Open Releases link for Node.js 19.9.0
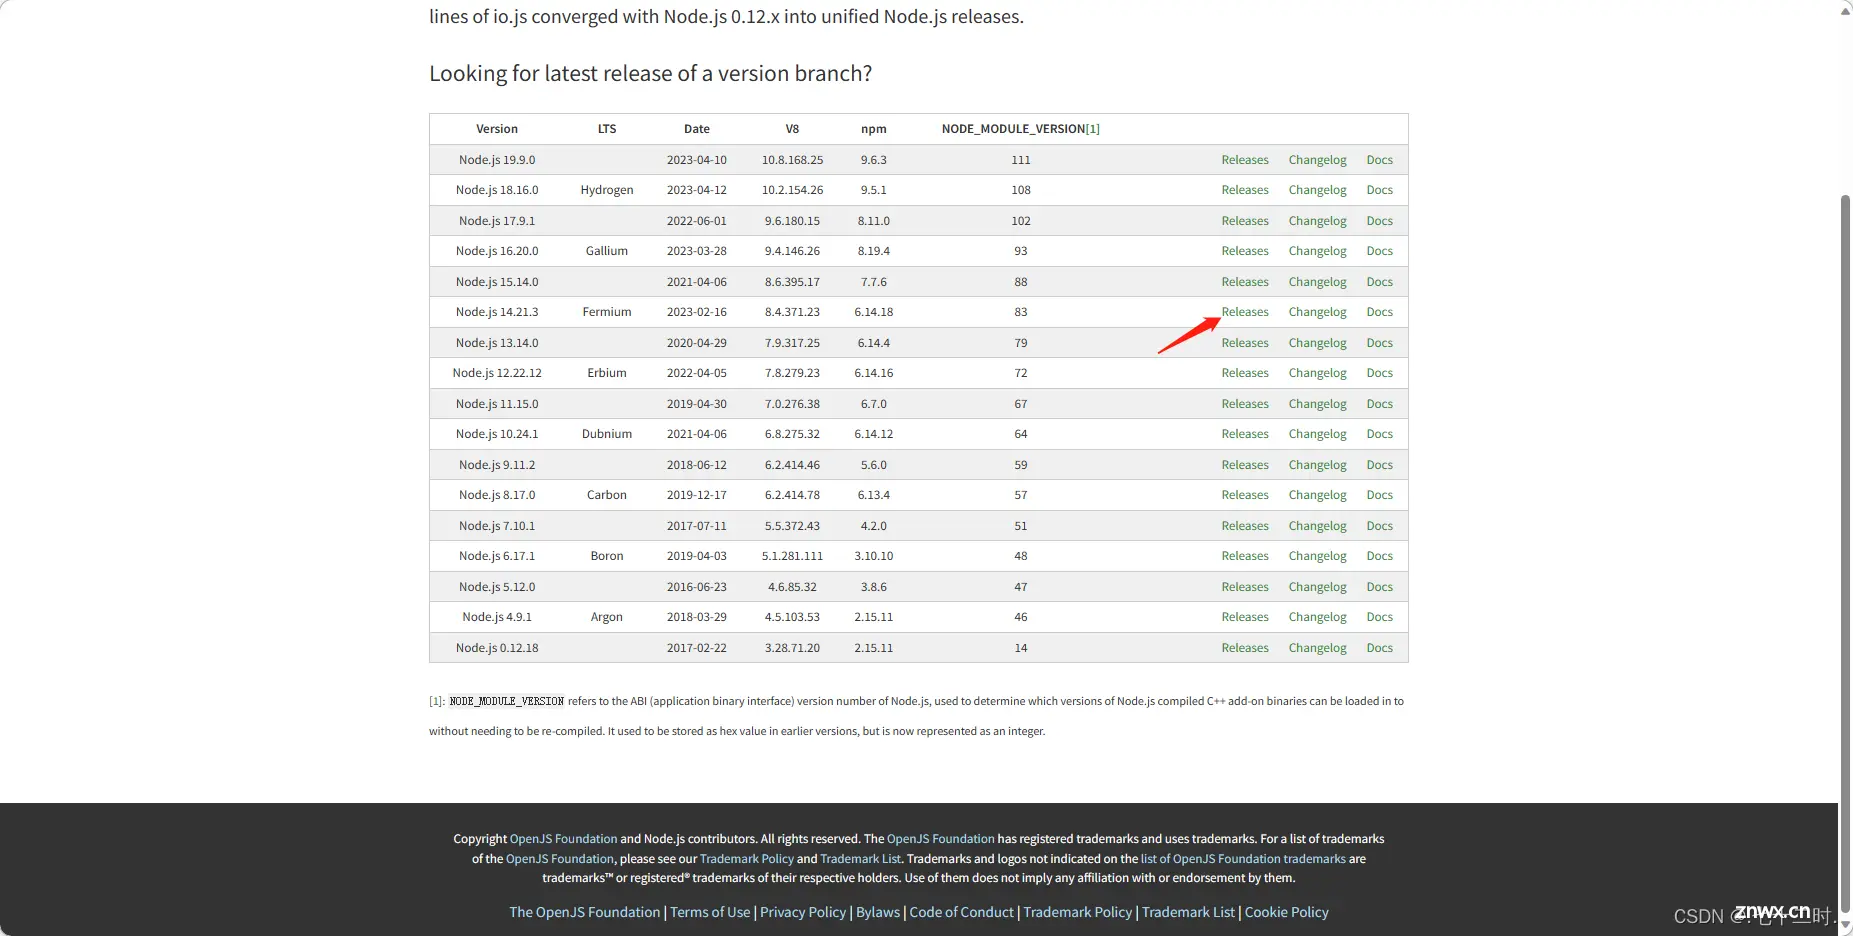 pyautogui.click(x=1244, y=160)
